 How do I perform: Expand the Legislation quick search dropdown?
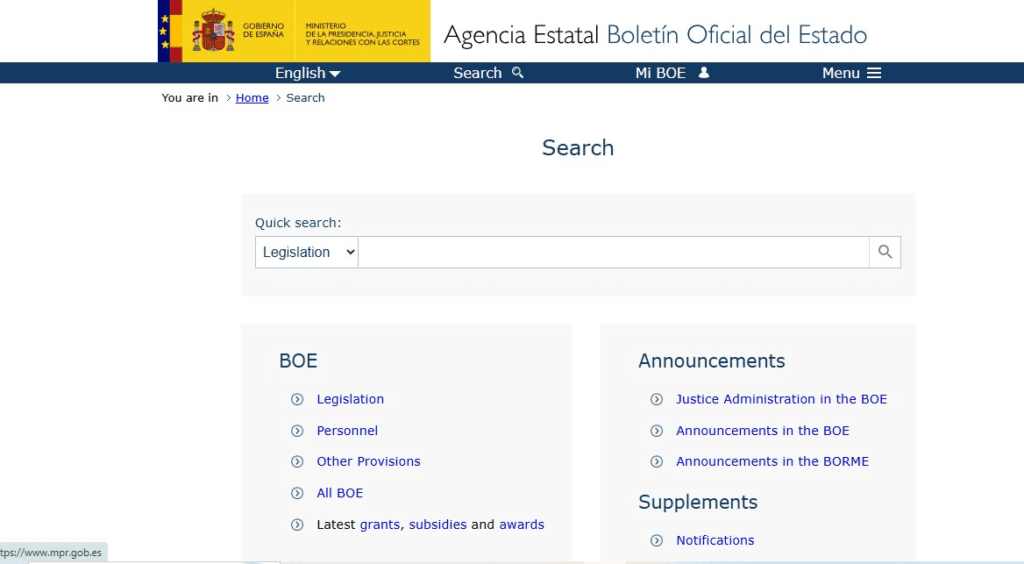306,252
